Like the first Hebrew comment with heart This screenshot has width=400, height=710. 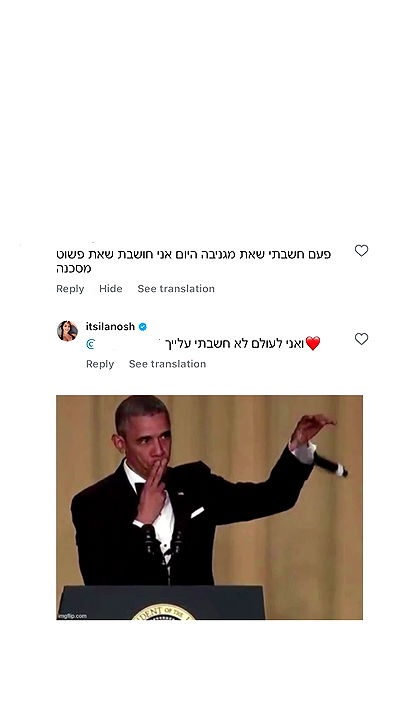(x=361, y=250)
